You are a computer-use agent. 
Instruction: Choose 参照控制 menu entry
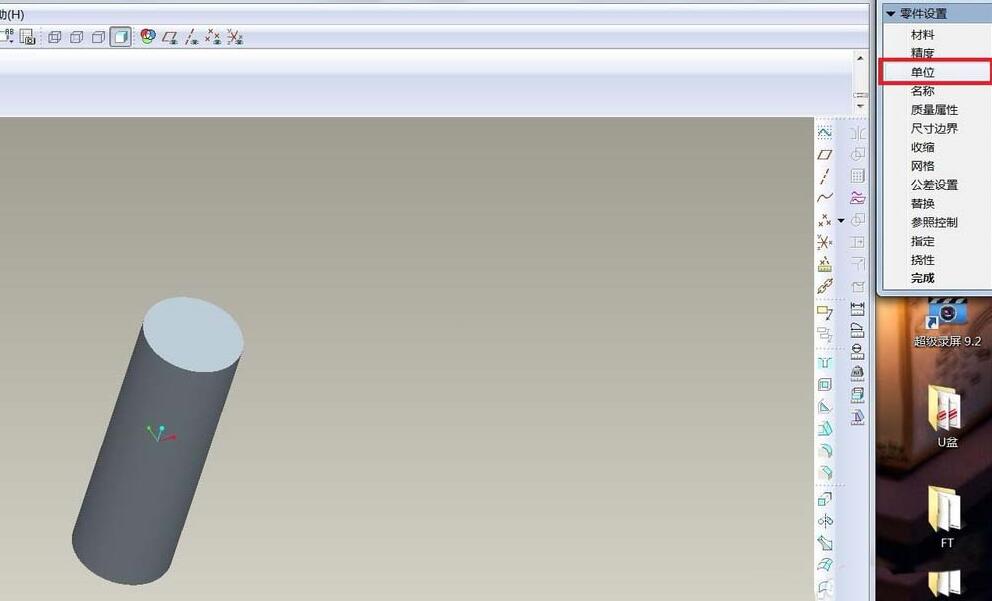coord(934,223)
